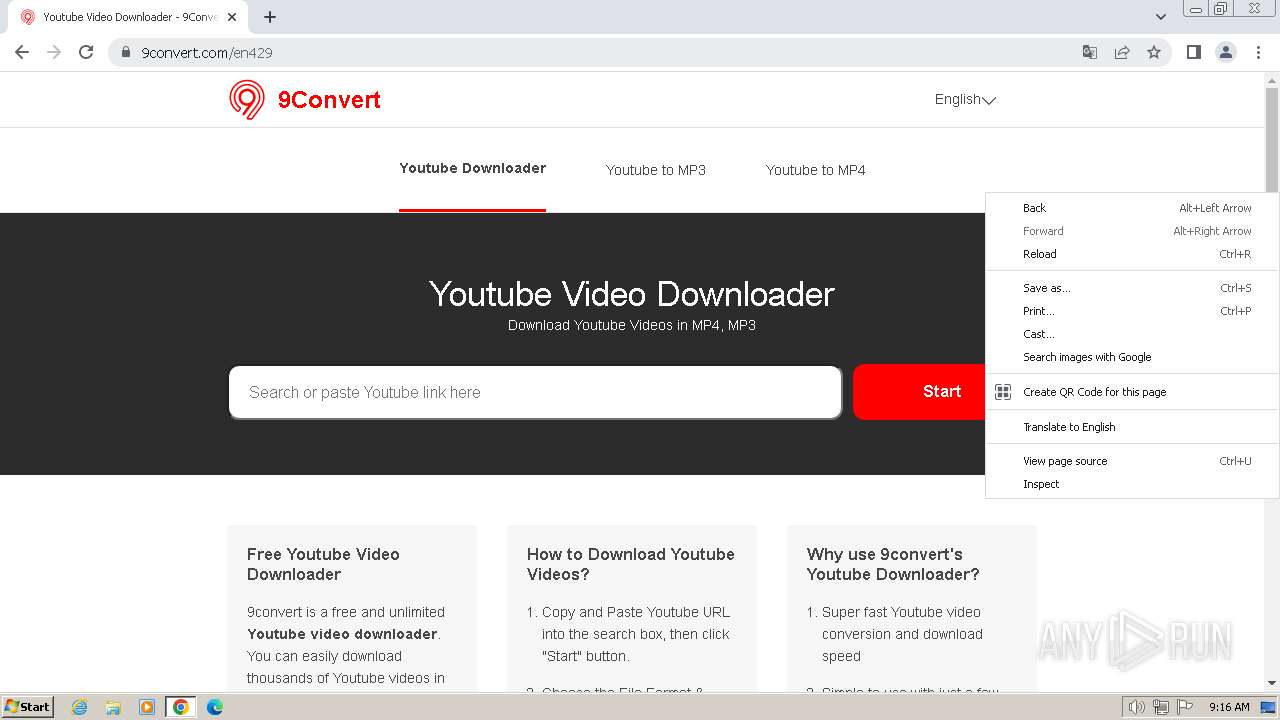This screenshot has width=1280, height=720.
Task: Toggle the browser side panel icon
Action: tap(1193, 52)
